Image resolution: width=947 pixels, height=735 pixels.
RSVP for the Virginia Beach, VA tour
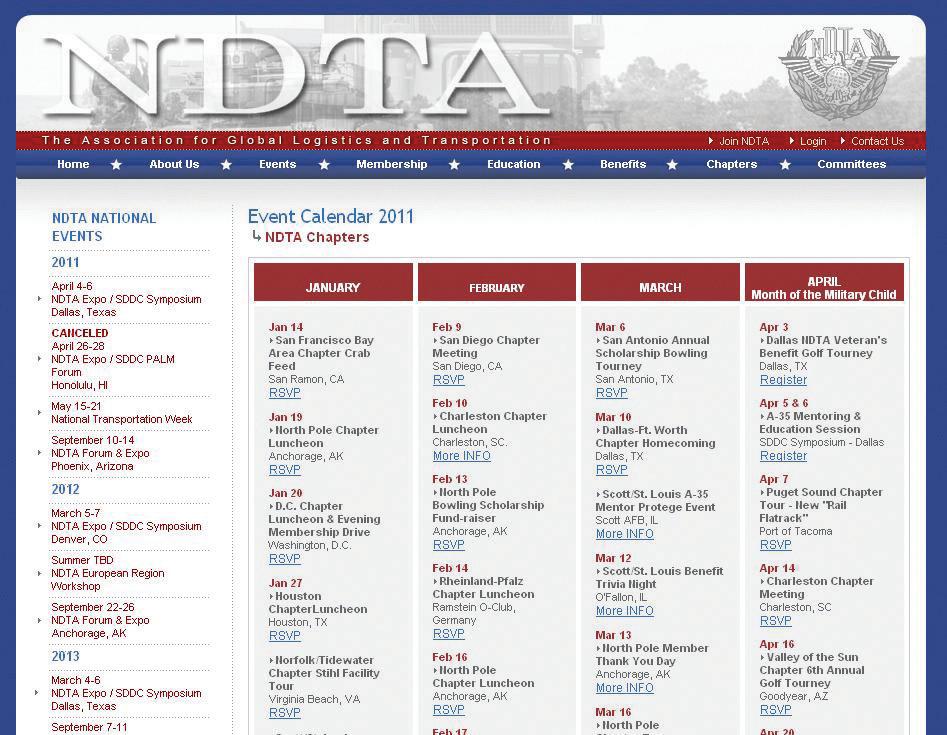click(284, 713)
